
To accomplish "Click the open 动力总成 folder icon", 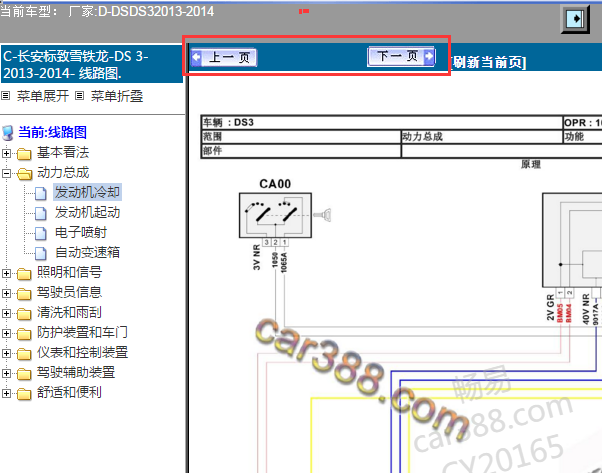I will [x=25, y=174].
